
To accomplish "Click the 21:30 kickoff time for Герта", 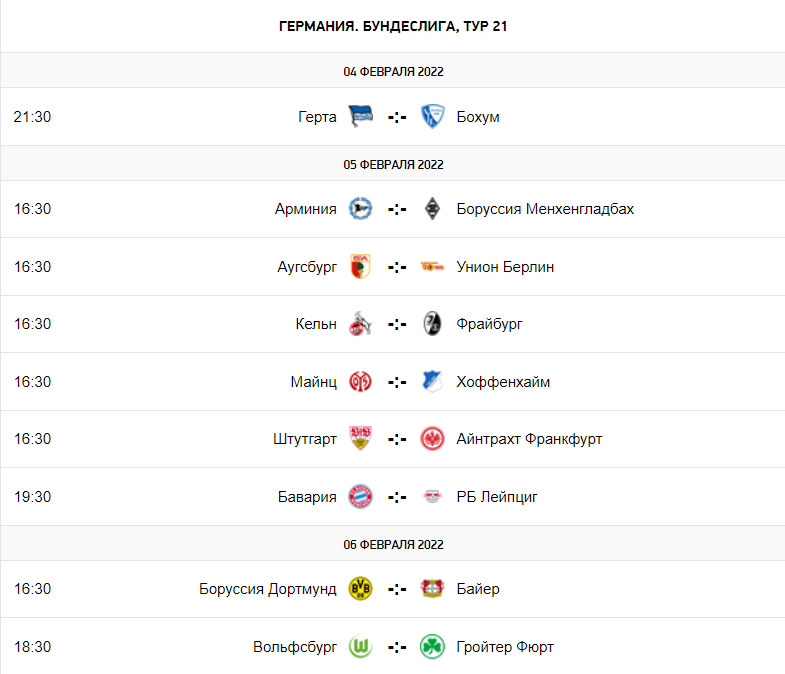I will pyautogui.click(x=32, y=117).
